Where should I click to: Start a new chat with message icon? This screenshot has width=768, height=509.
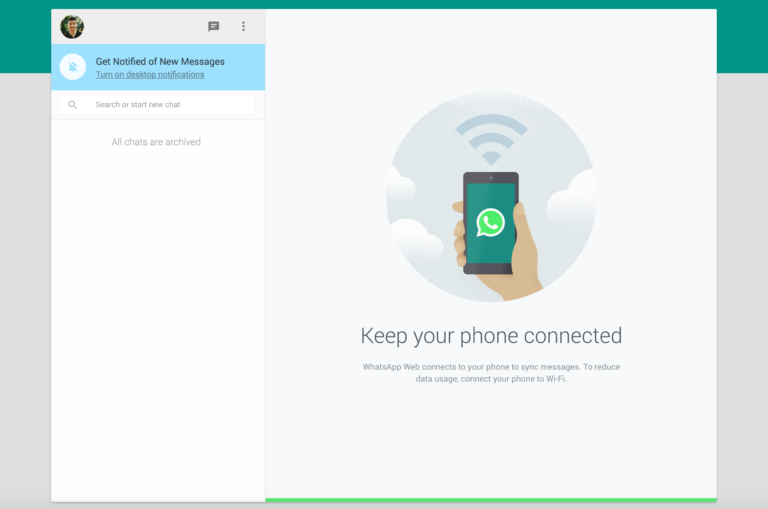point(214,26)
